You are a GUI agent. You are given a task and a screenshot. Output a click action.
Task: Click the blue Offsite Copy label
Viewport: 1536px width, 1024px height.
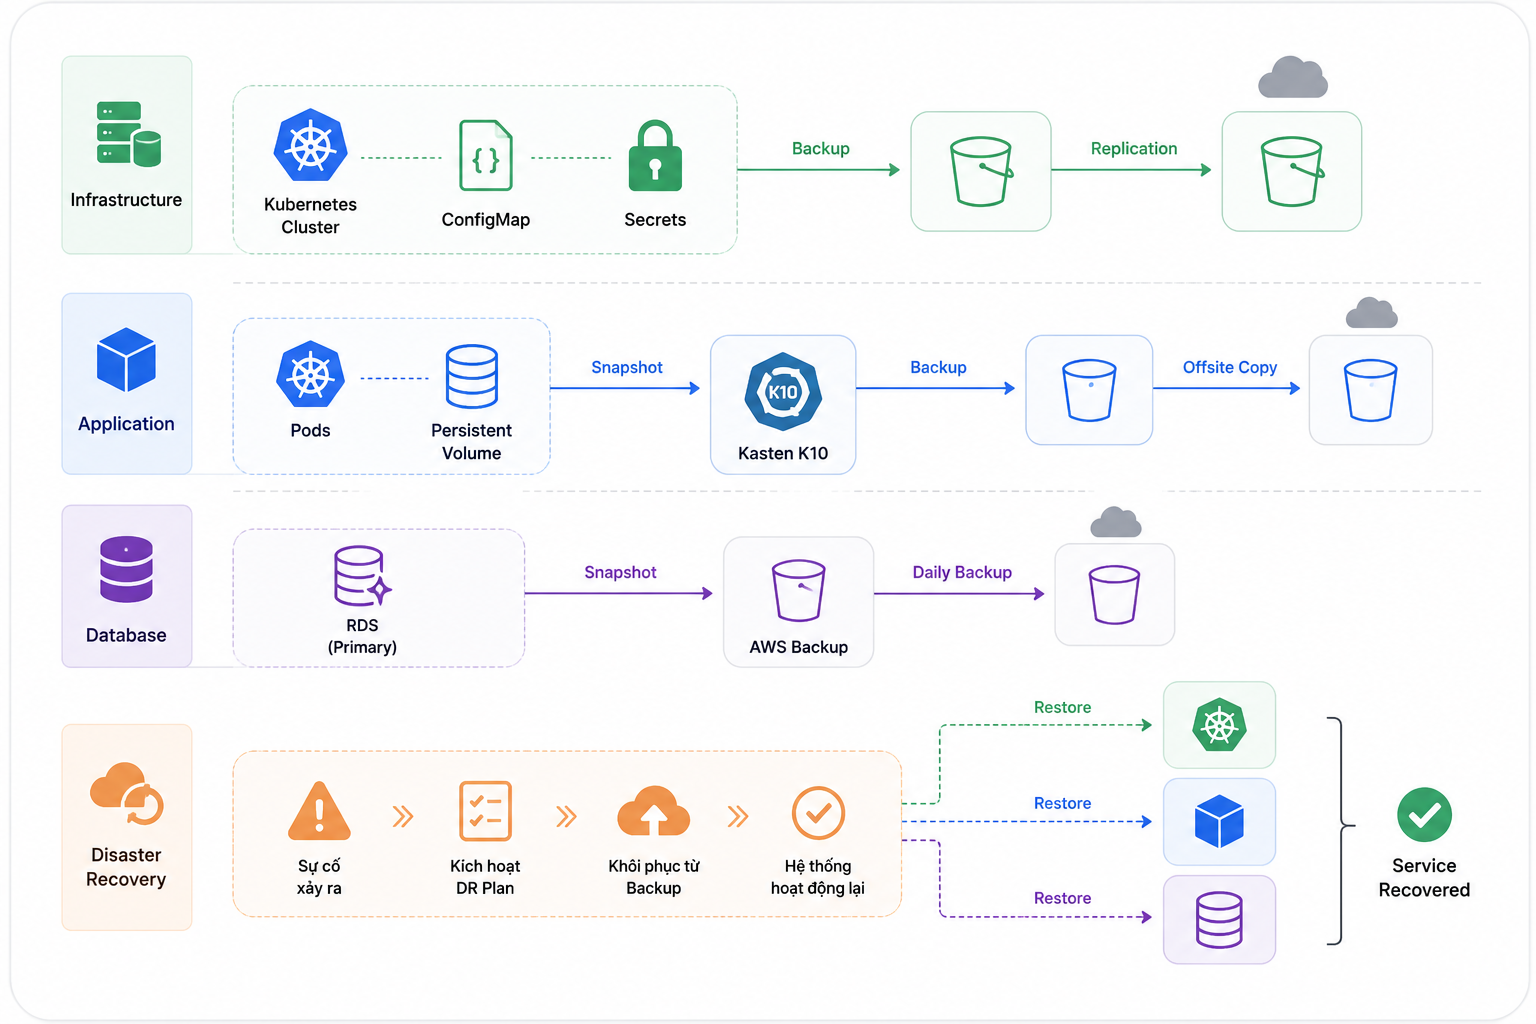coord(1230,368)
